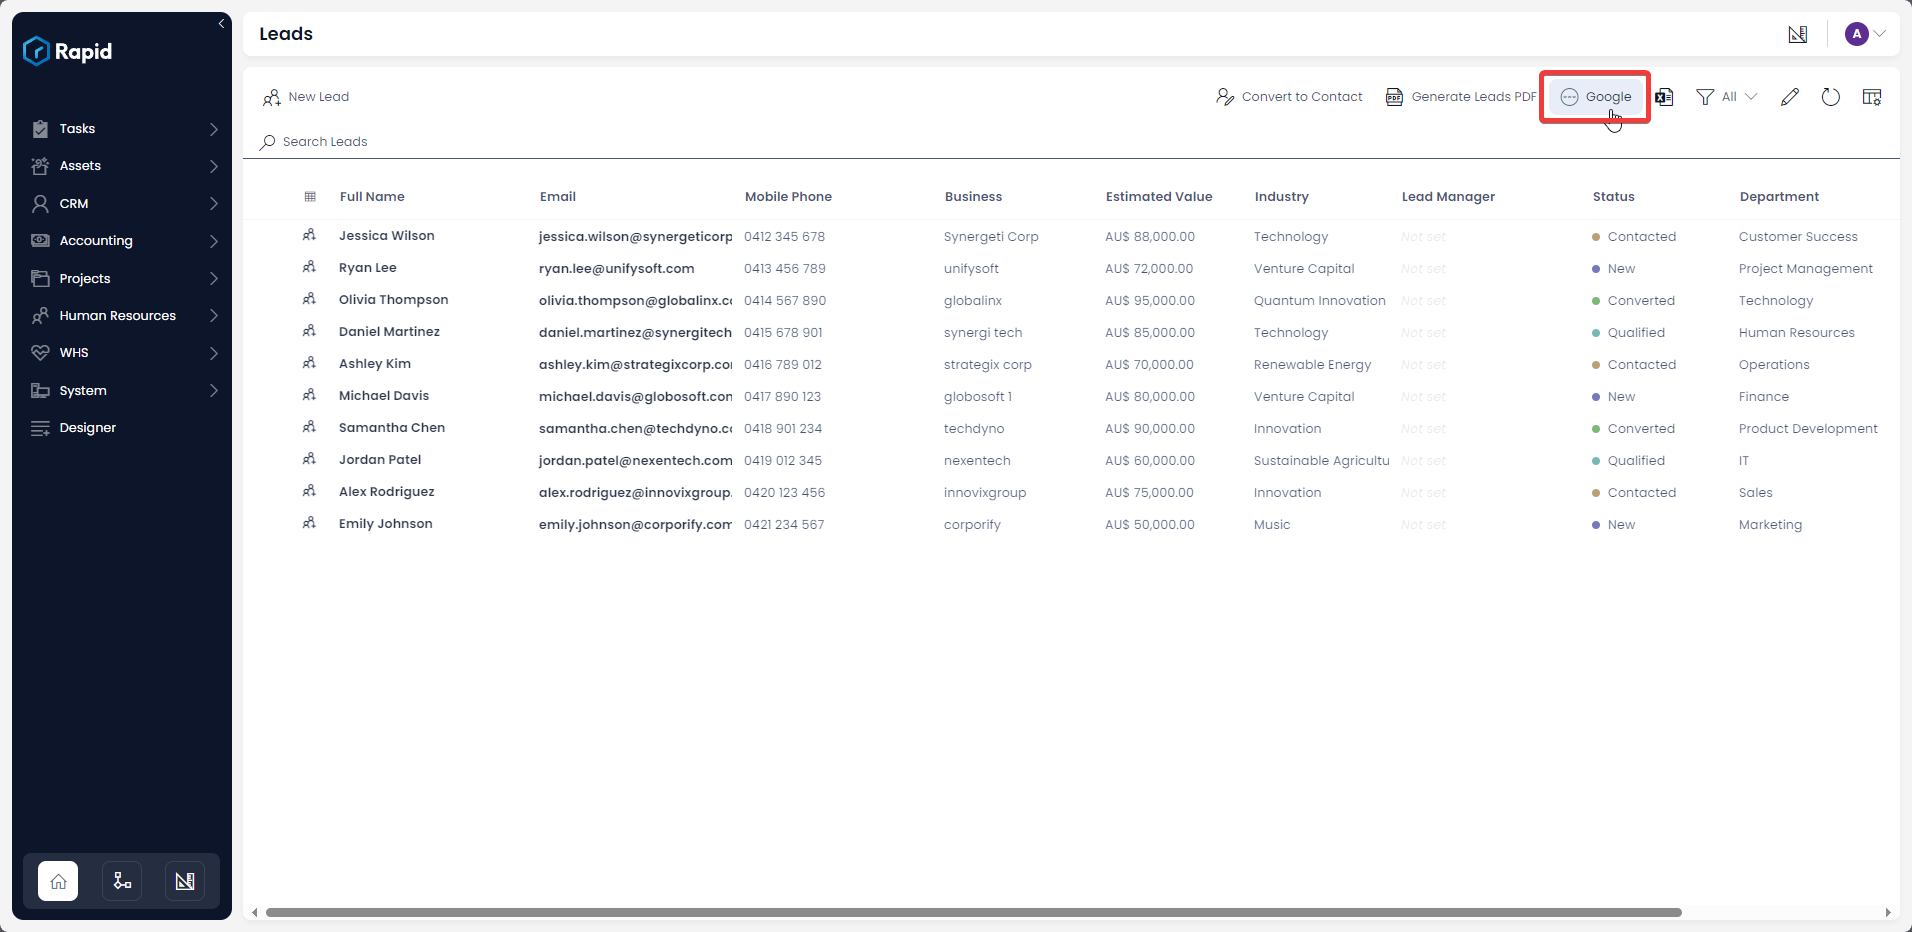Sort by Estimated Value column
The width and height of the screenshot is (1912, 932).
click(x=1159, y=197)
